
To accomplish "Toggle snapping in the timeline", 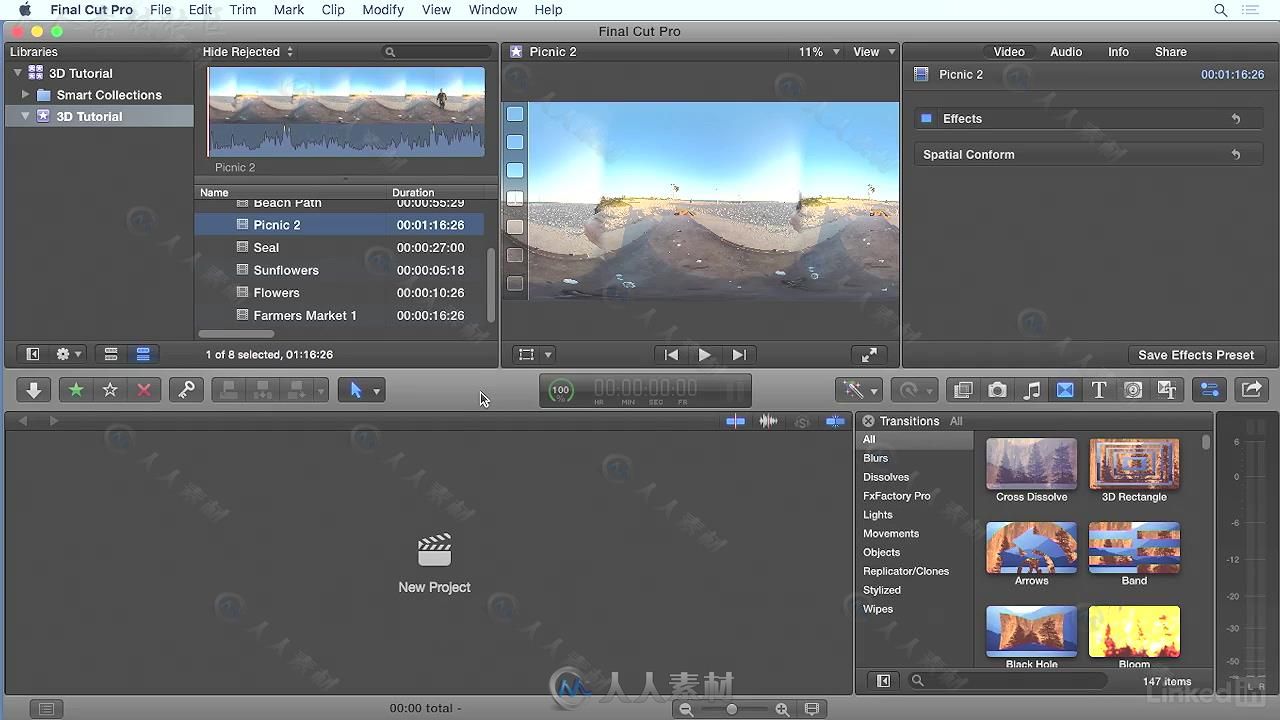I will point(835,422).
